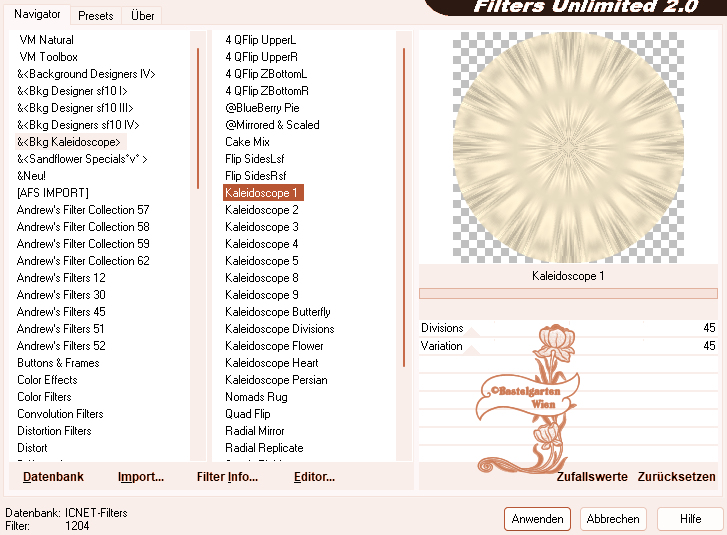Open the Über tab

pos(142,16)
